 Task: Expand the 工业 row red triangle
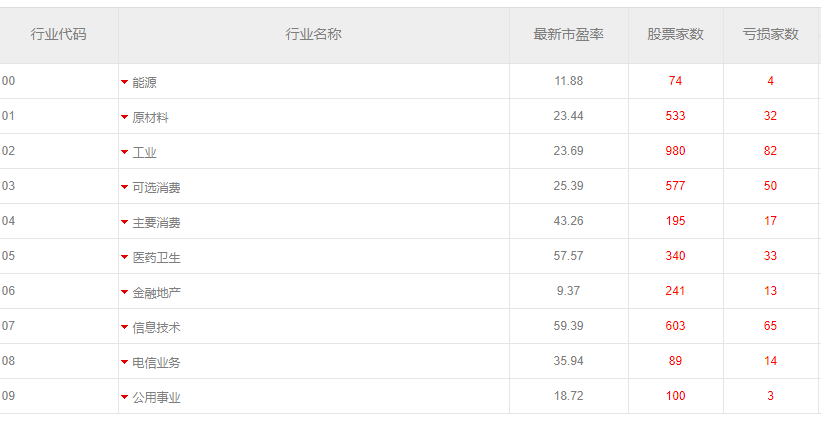(125, 152)
